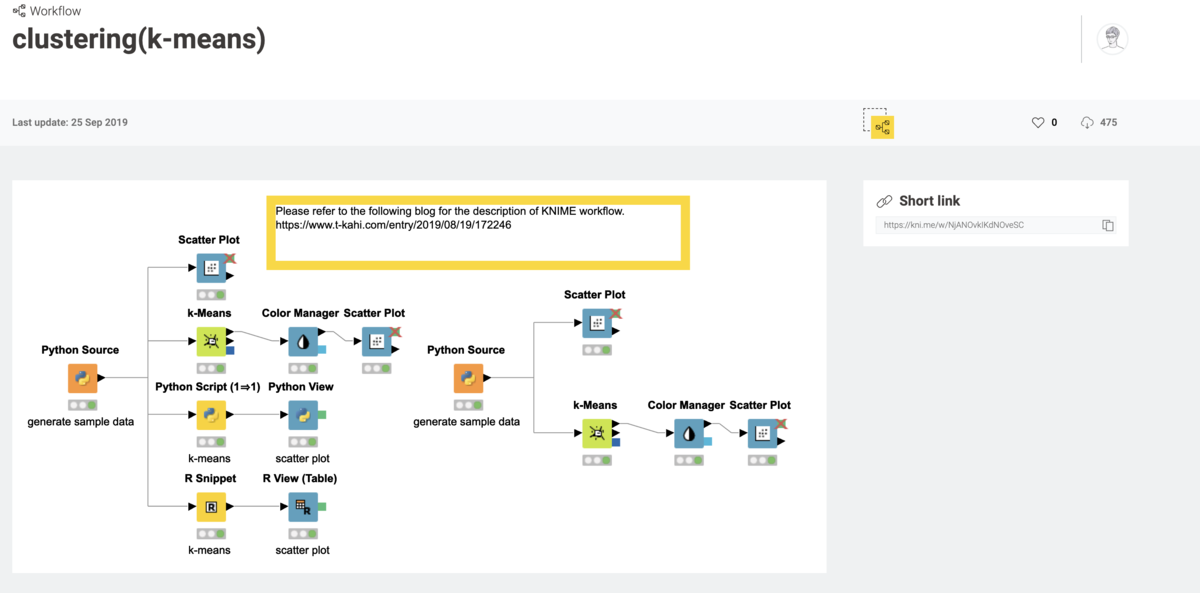Click the yellow blog description annotation box
1200x593 pixels.
tap(478, 233)
